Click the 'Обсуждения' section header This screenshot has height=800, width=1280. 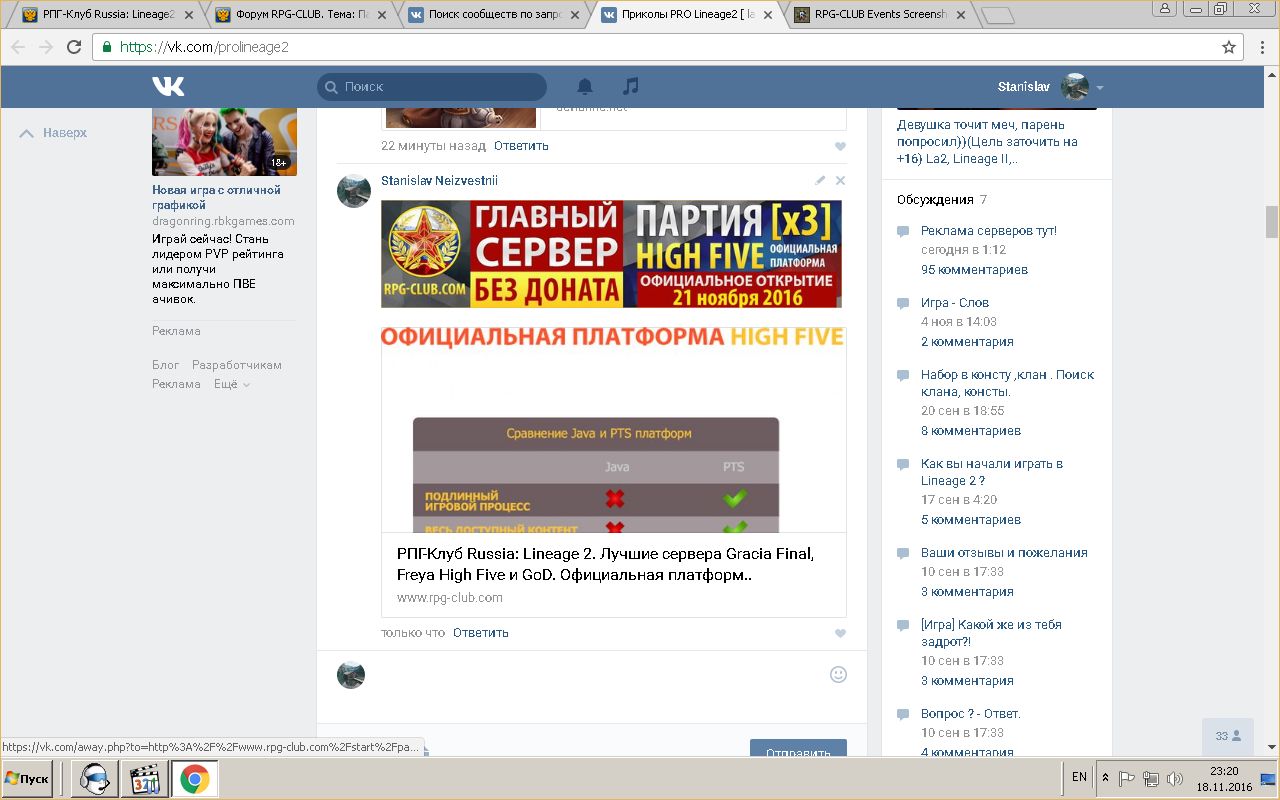935,200
